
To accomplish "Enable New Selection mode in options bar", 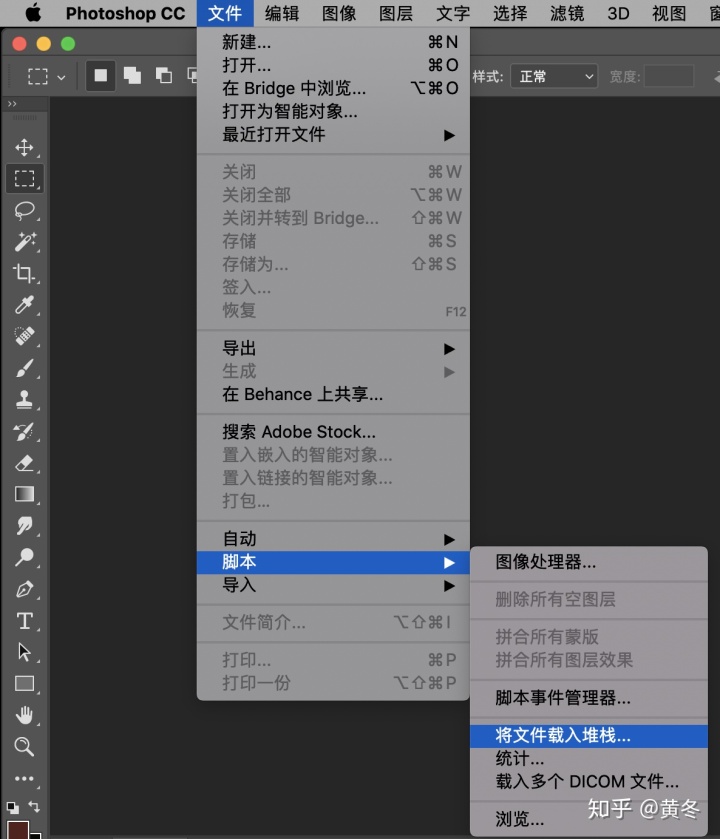I will (x=101, y=75).
